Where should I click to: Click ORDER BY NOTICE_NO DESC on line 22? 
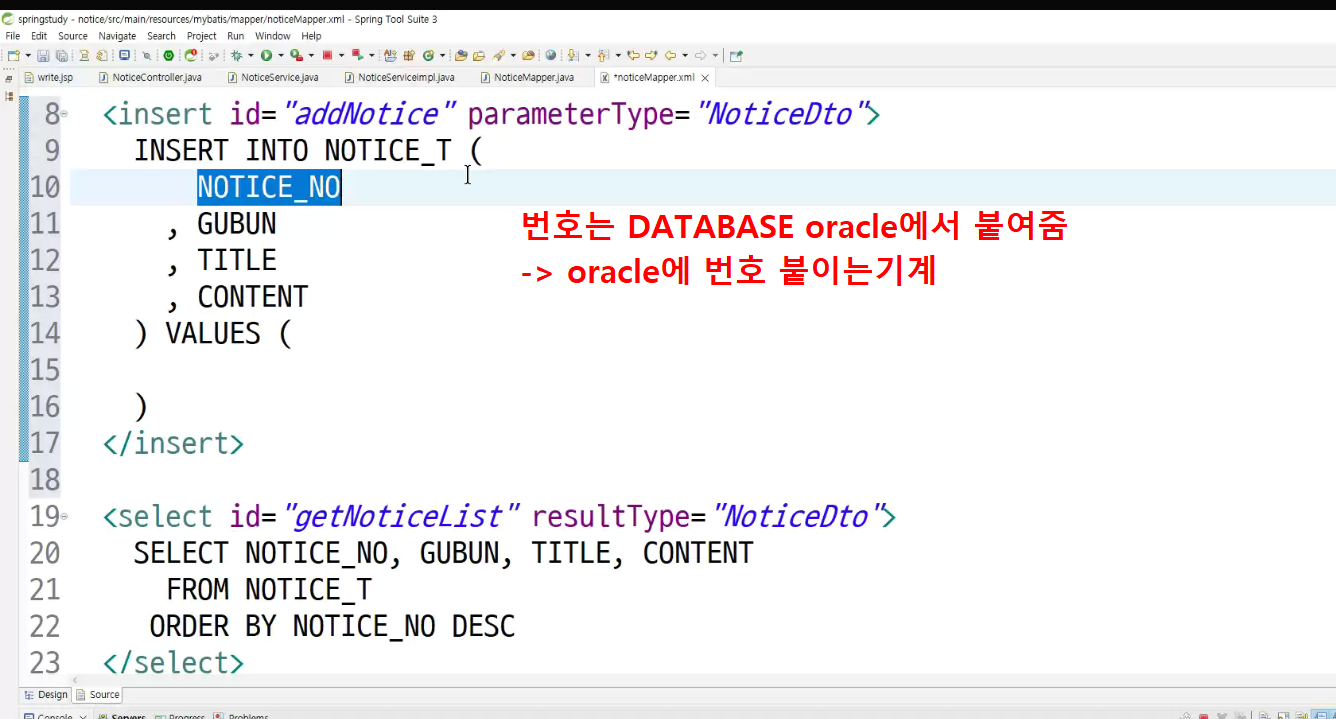tap(332, 627)
